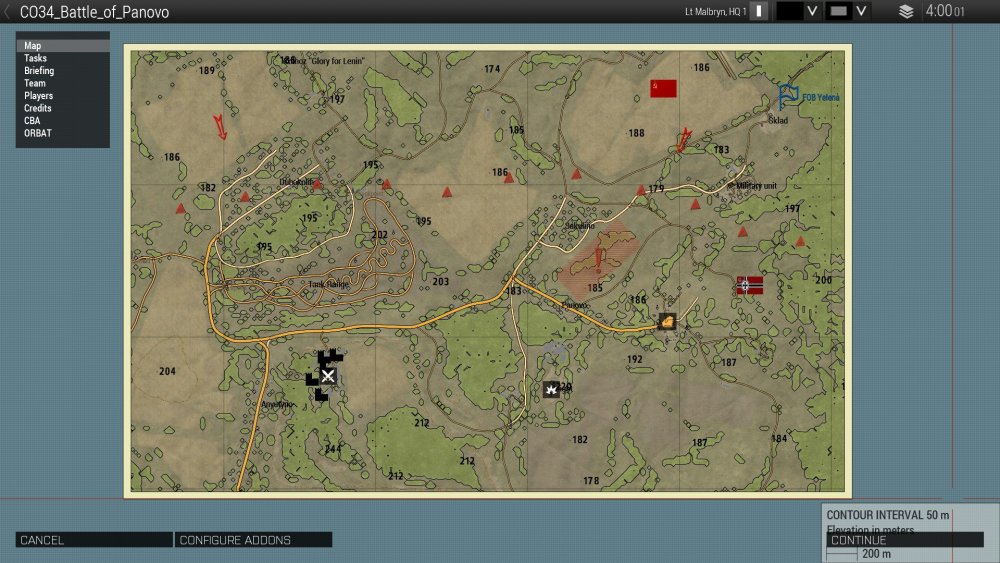Image resolution: width=1000 pixels, height=563 pixels.
Task: Click the German war flag marker
Action: (749, 285)
